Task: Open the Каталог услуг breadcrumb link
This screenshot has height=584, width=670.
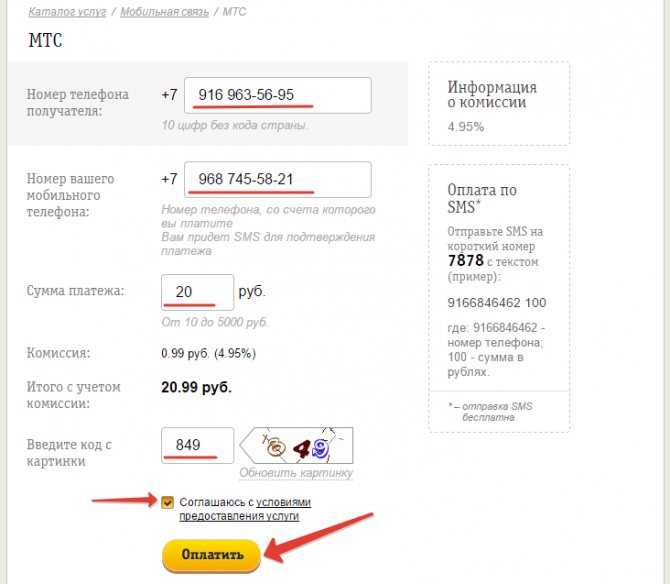Action: pos(67,12)
